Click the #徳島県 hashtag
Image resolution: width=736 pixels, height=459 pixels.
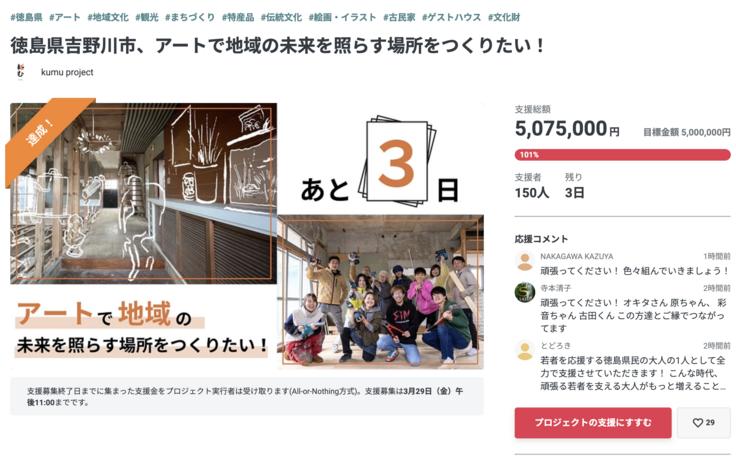point(26,17)
